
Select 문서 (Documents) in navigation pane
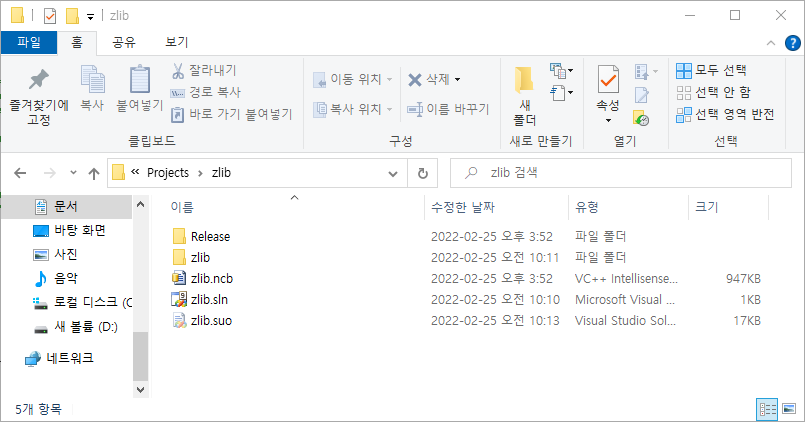click(x=67, y=206)
